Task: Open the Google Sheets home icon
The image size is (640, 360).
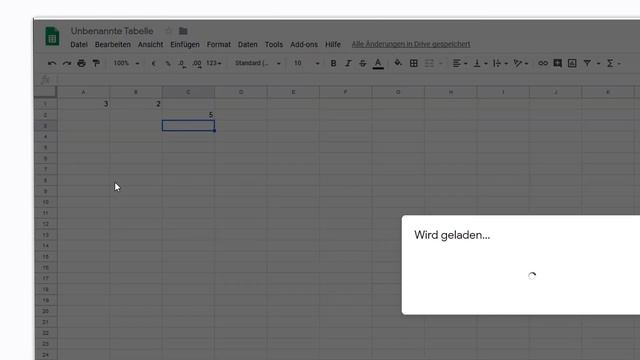Action: tap(52, 36)
